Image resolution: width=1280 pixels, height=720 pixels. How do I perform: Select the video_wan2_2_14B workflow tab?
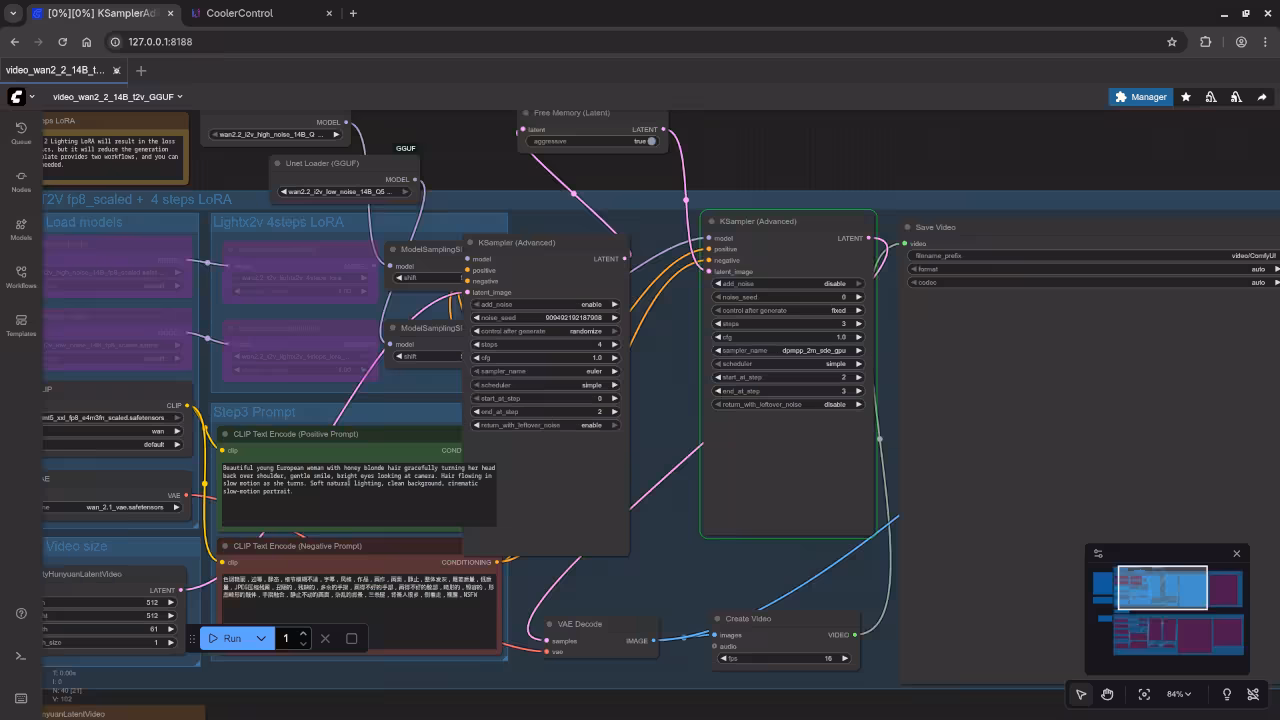click(x=55, y=70)
